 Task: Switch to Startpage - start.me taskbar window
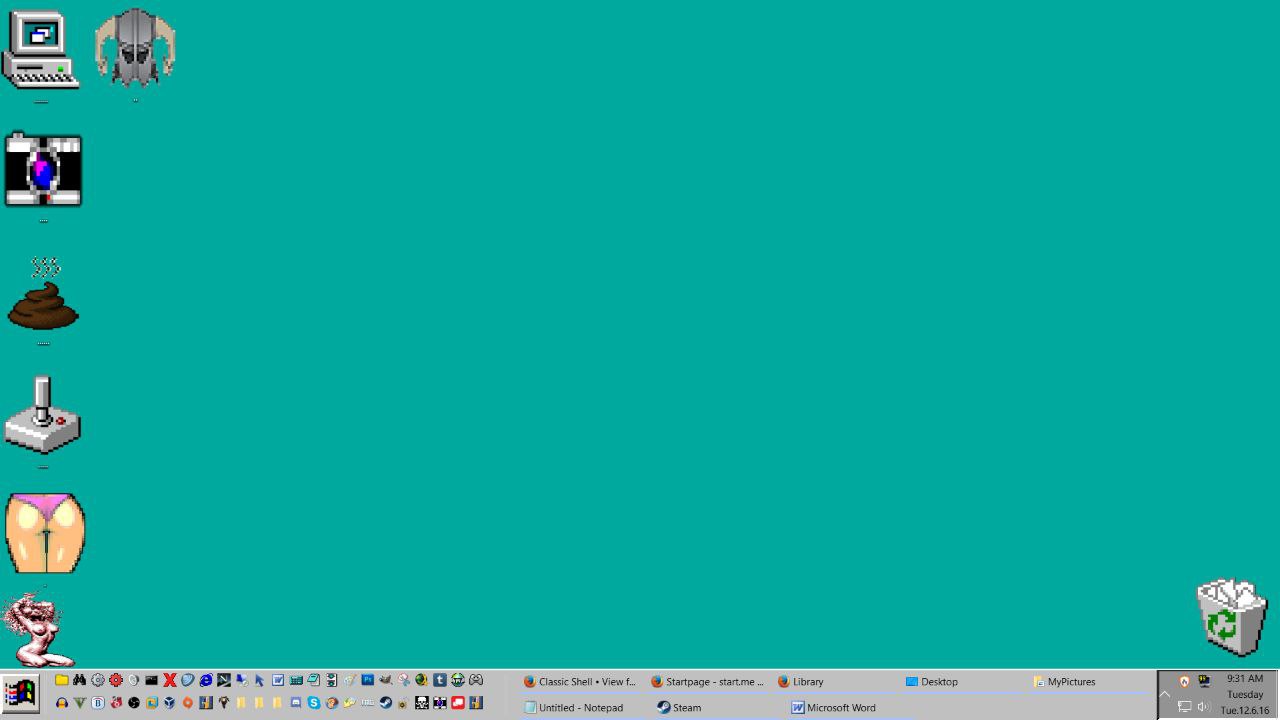pos(708,681)
